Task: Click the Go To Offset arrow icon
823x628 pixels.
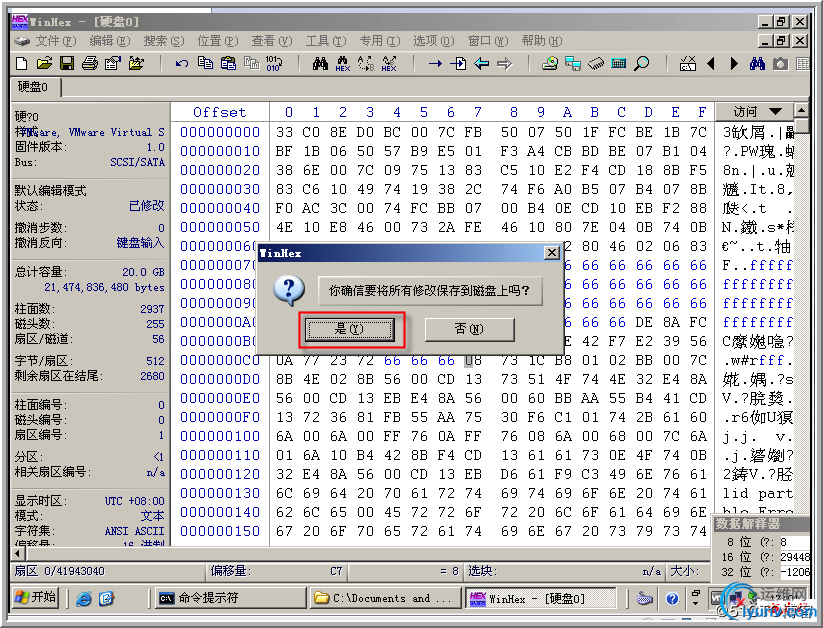Action: 435,64
